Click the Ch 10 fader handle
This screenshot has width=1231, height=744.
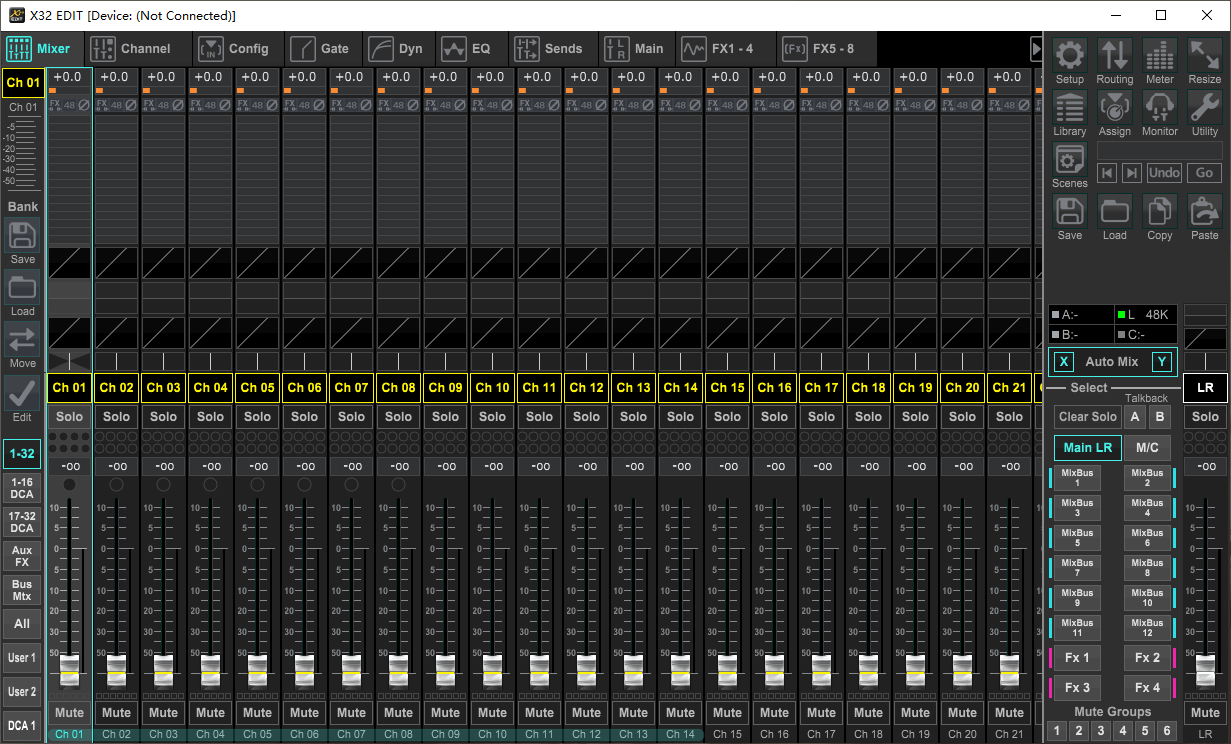492,668
